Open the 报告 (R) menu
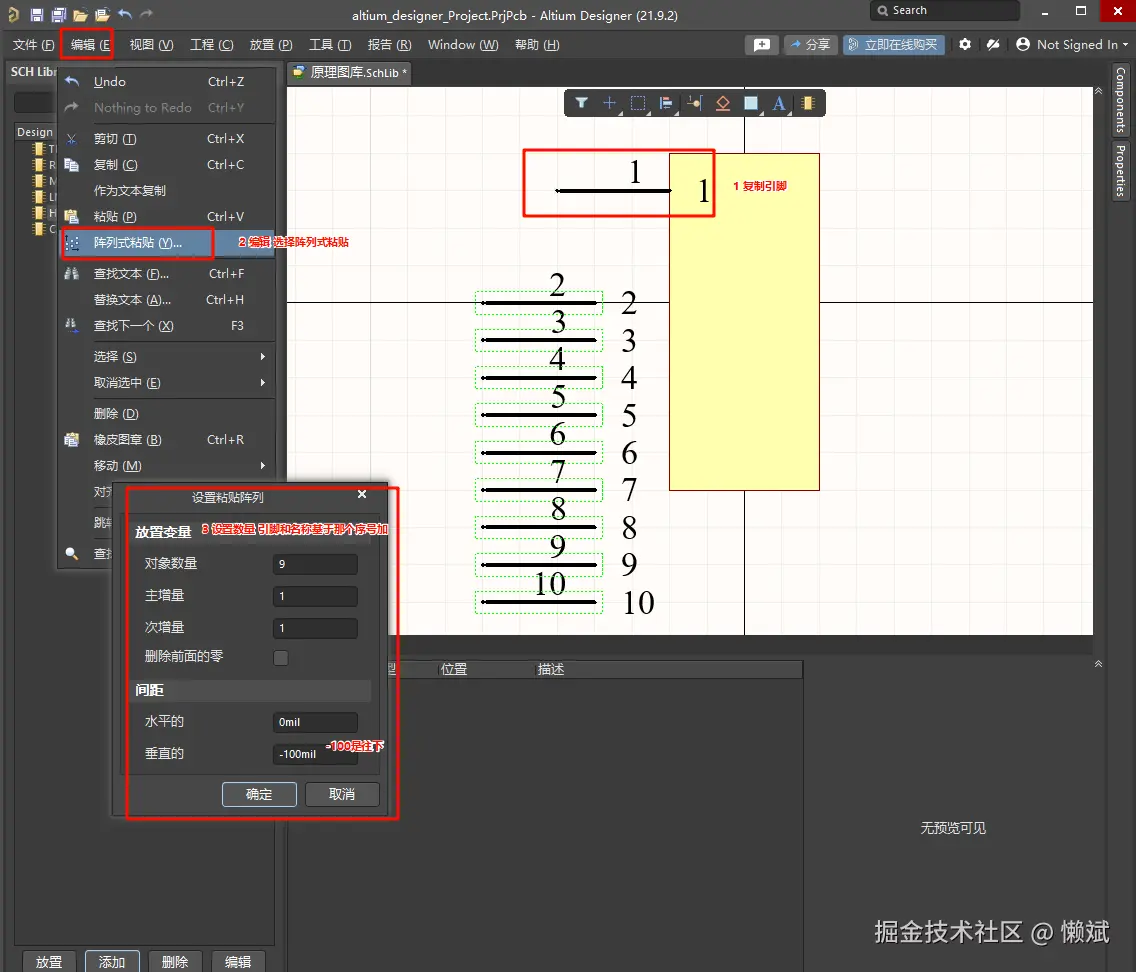 390,45
